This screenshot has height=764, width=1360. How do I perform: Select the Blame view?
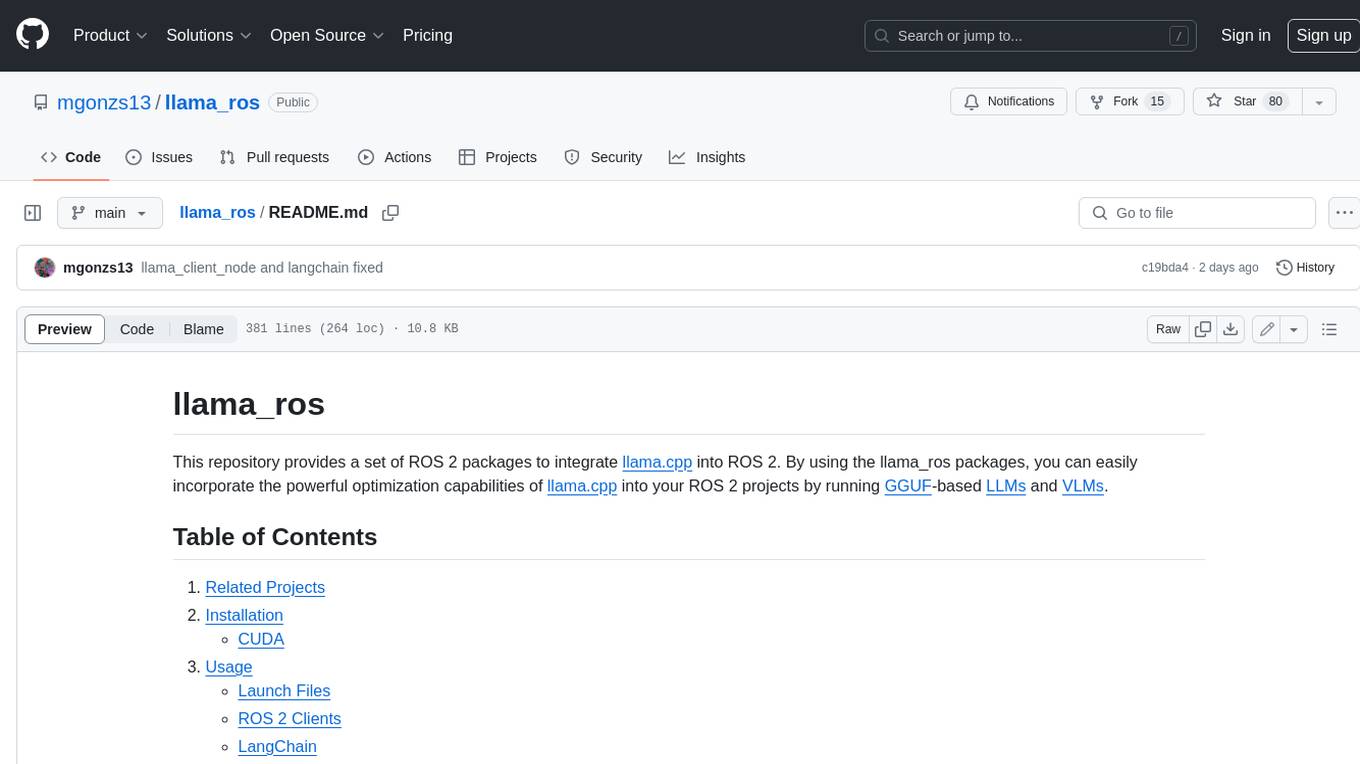(x=203, y=329)
